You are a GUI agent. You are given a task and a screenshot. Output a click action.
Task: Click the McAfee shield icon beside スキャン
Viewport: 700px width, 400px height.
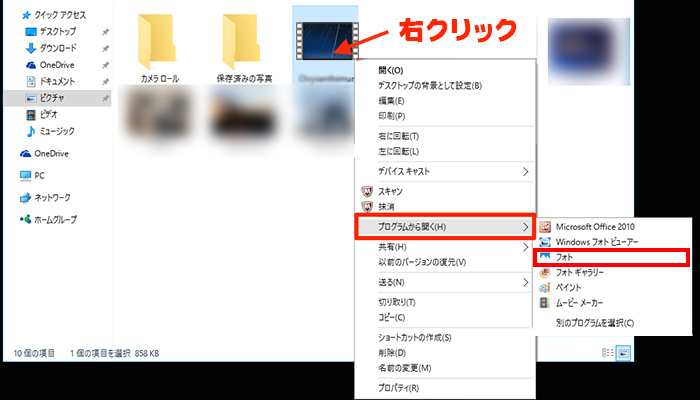(367, 192)
